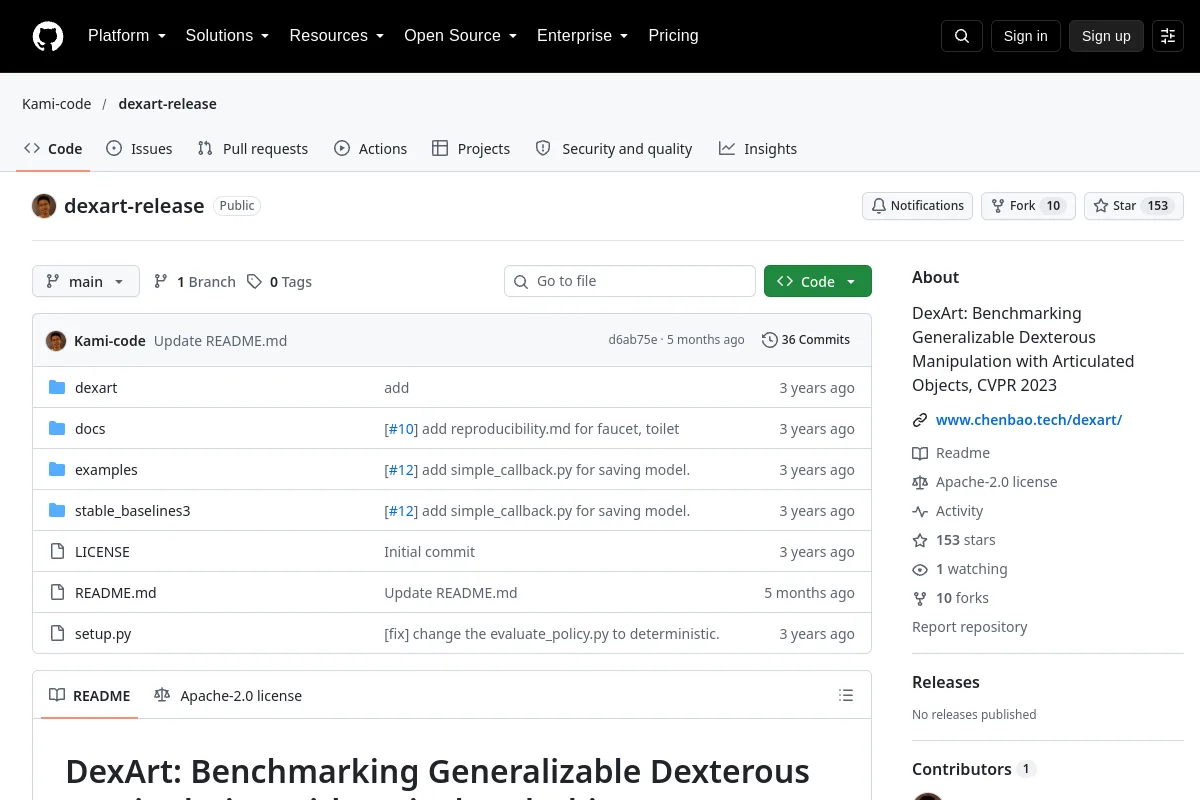
Task: Open the search magnifier button
Action: point(962,36)
